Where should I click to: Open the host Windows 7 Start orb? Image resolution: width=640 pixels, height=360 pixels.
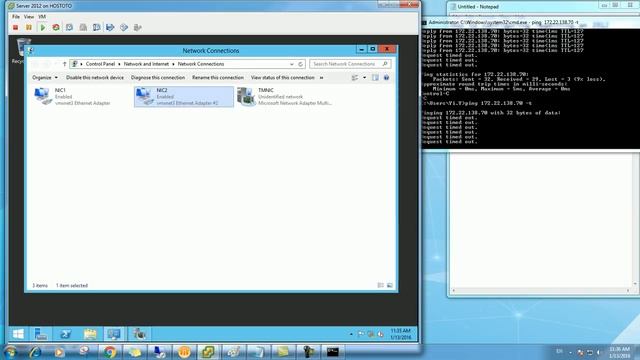pos(10,352)
